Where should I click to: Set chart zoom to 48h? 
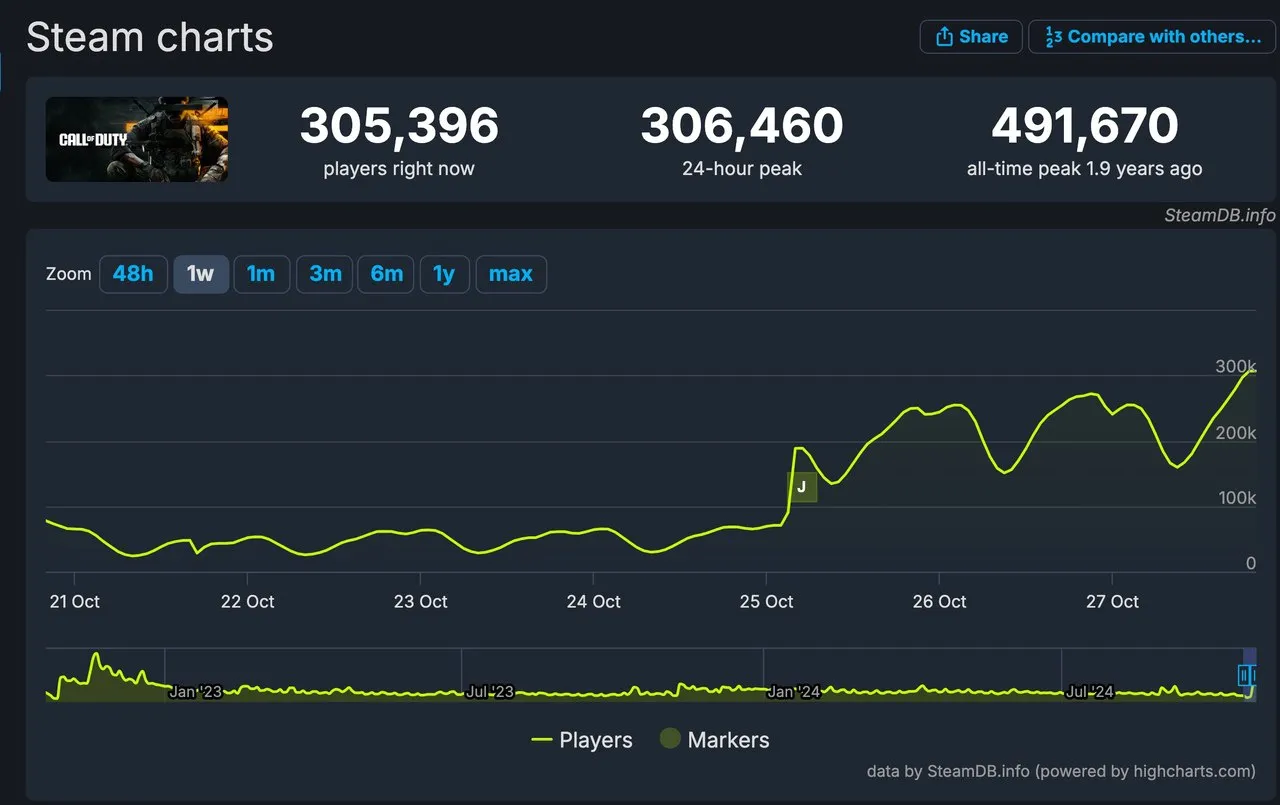click(133, 274)
